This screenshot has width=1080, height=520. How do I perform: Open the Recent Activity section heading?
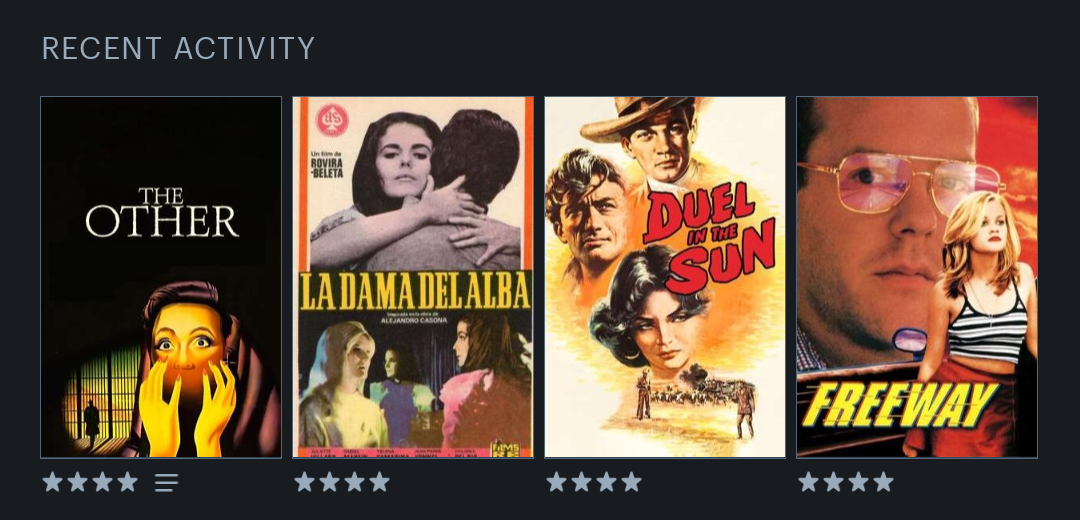pyautogui.click(x=178, y=49)
